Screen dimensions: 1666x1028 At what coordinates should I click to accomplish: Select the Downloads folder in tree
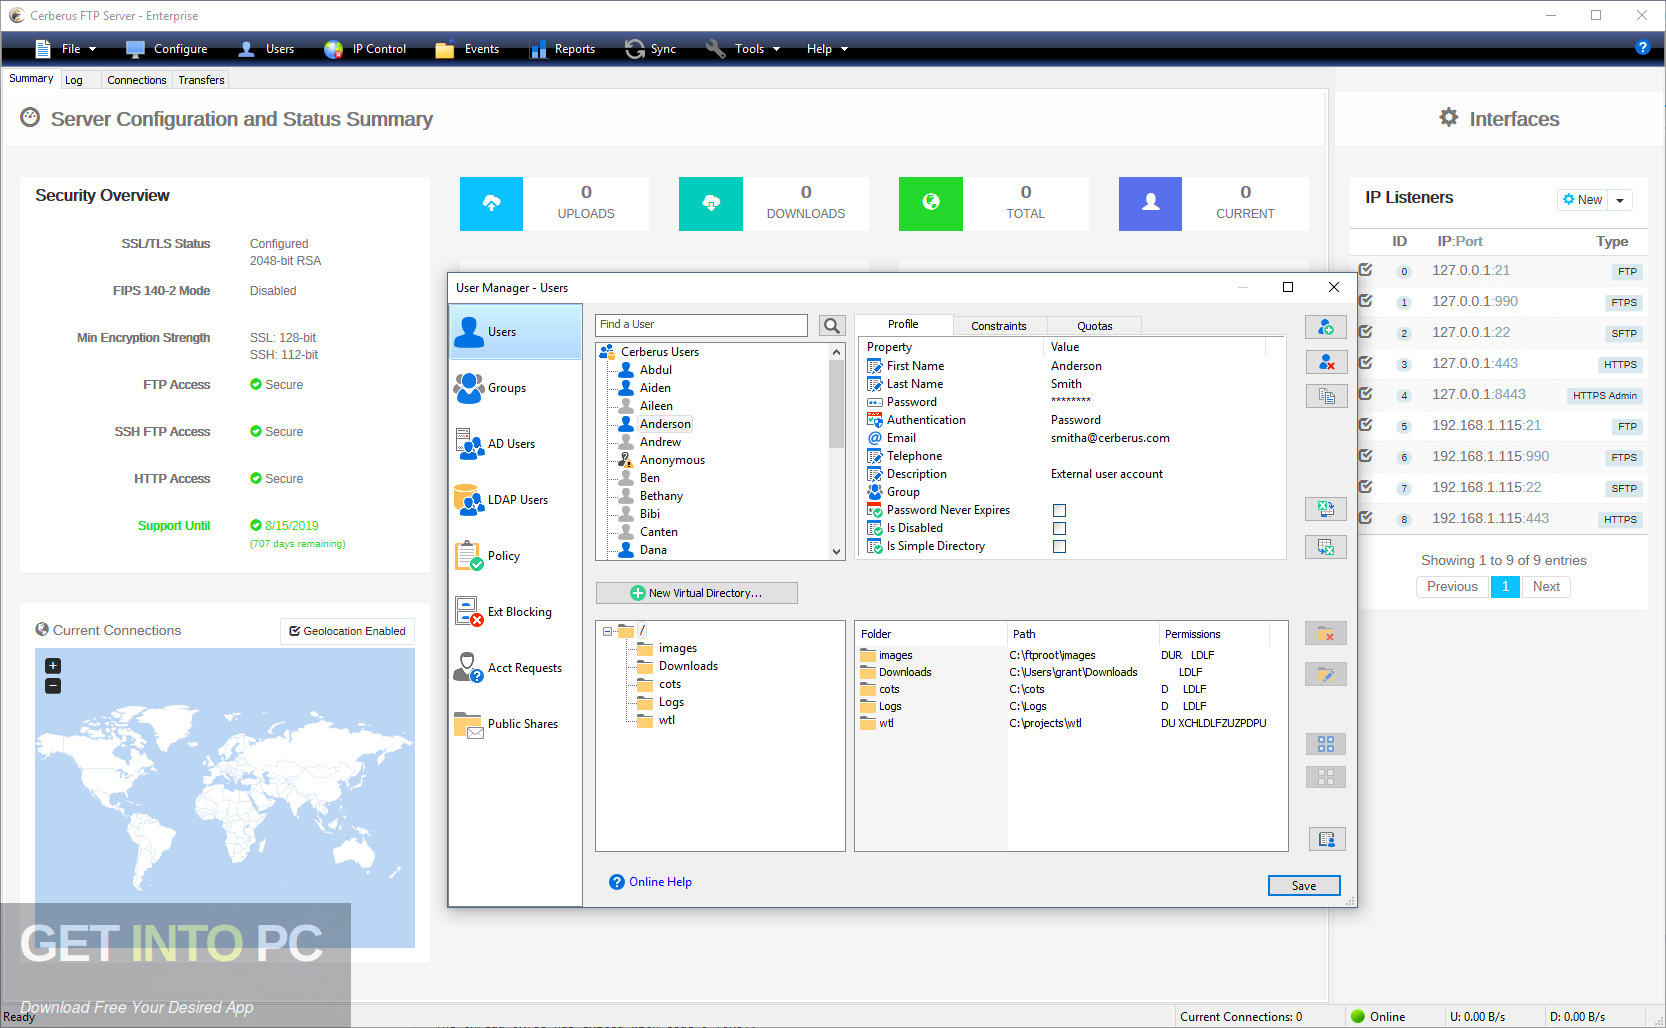pyautogui.click(x=688, y=666)
